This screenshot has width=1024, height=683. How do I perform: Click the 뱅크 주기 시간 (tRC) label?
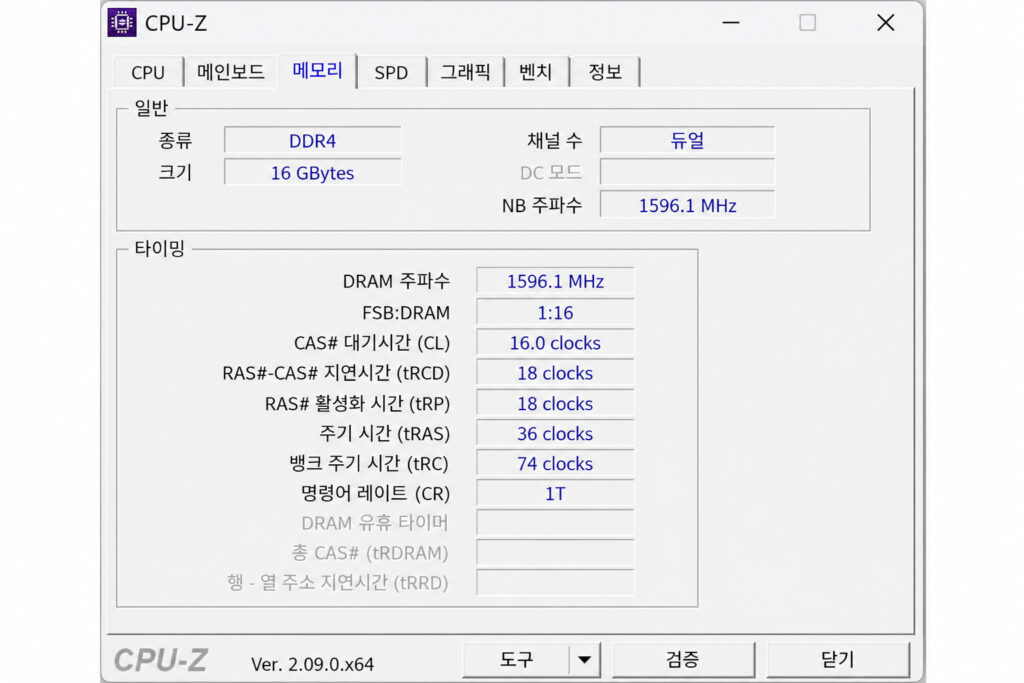pyautogui.click(x=369, y=464)
